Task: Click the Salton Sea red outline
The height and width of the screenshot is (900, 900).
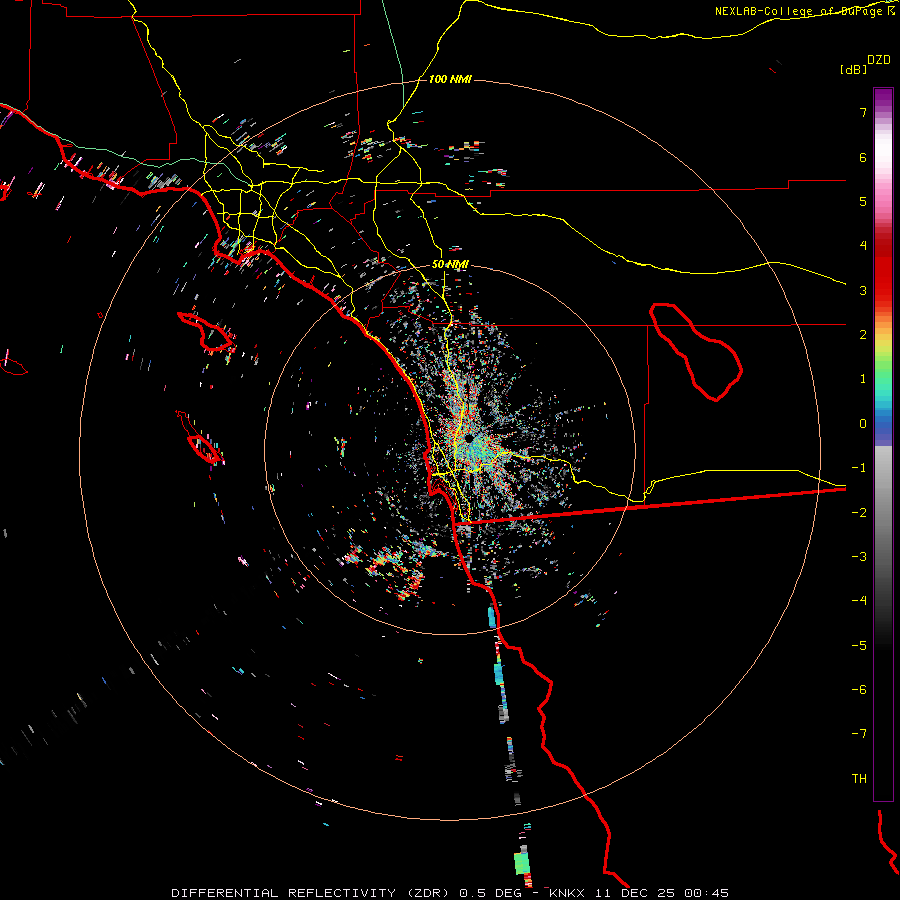Action: tap(696, 352)
